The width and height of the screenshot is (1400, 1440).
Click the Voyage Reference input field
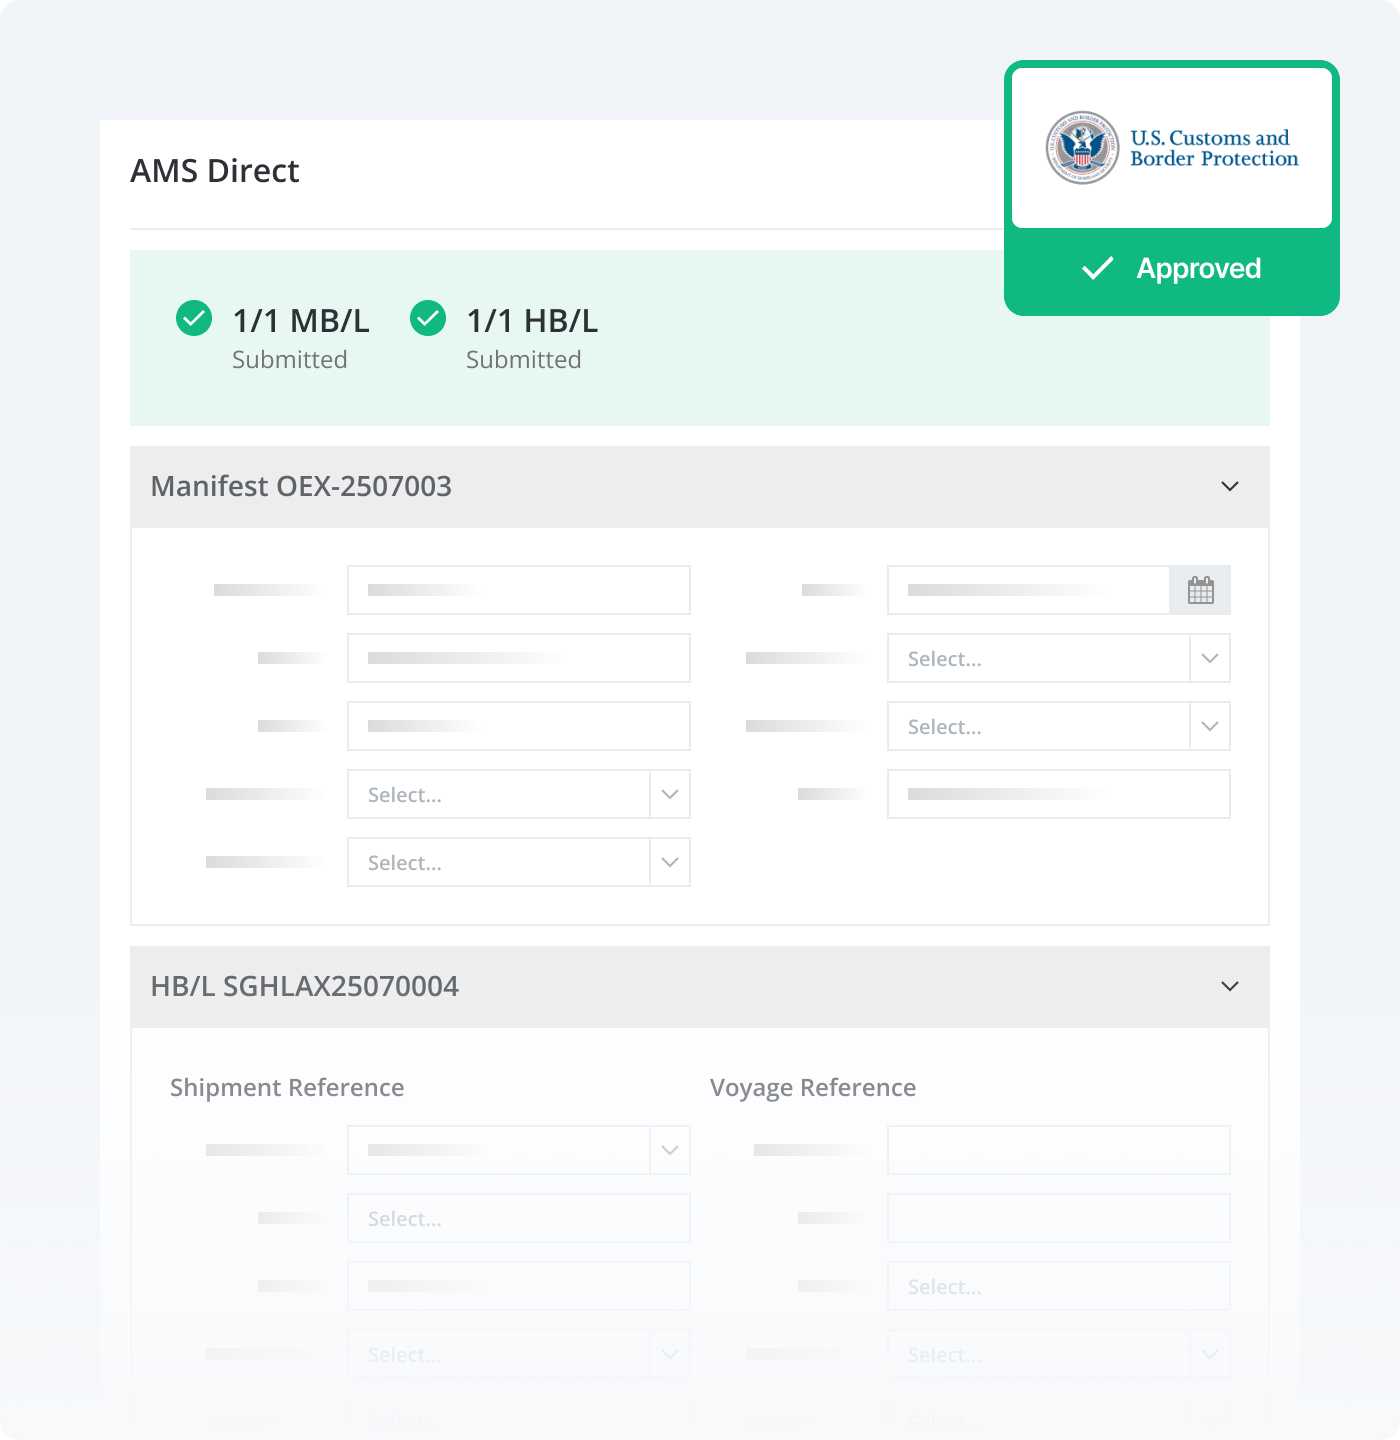coord(1058,1149)
